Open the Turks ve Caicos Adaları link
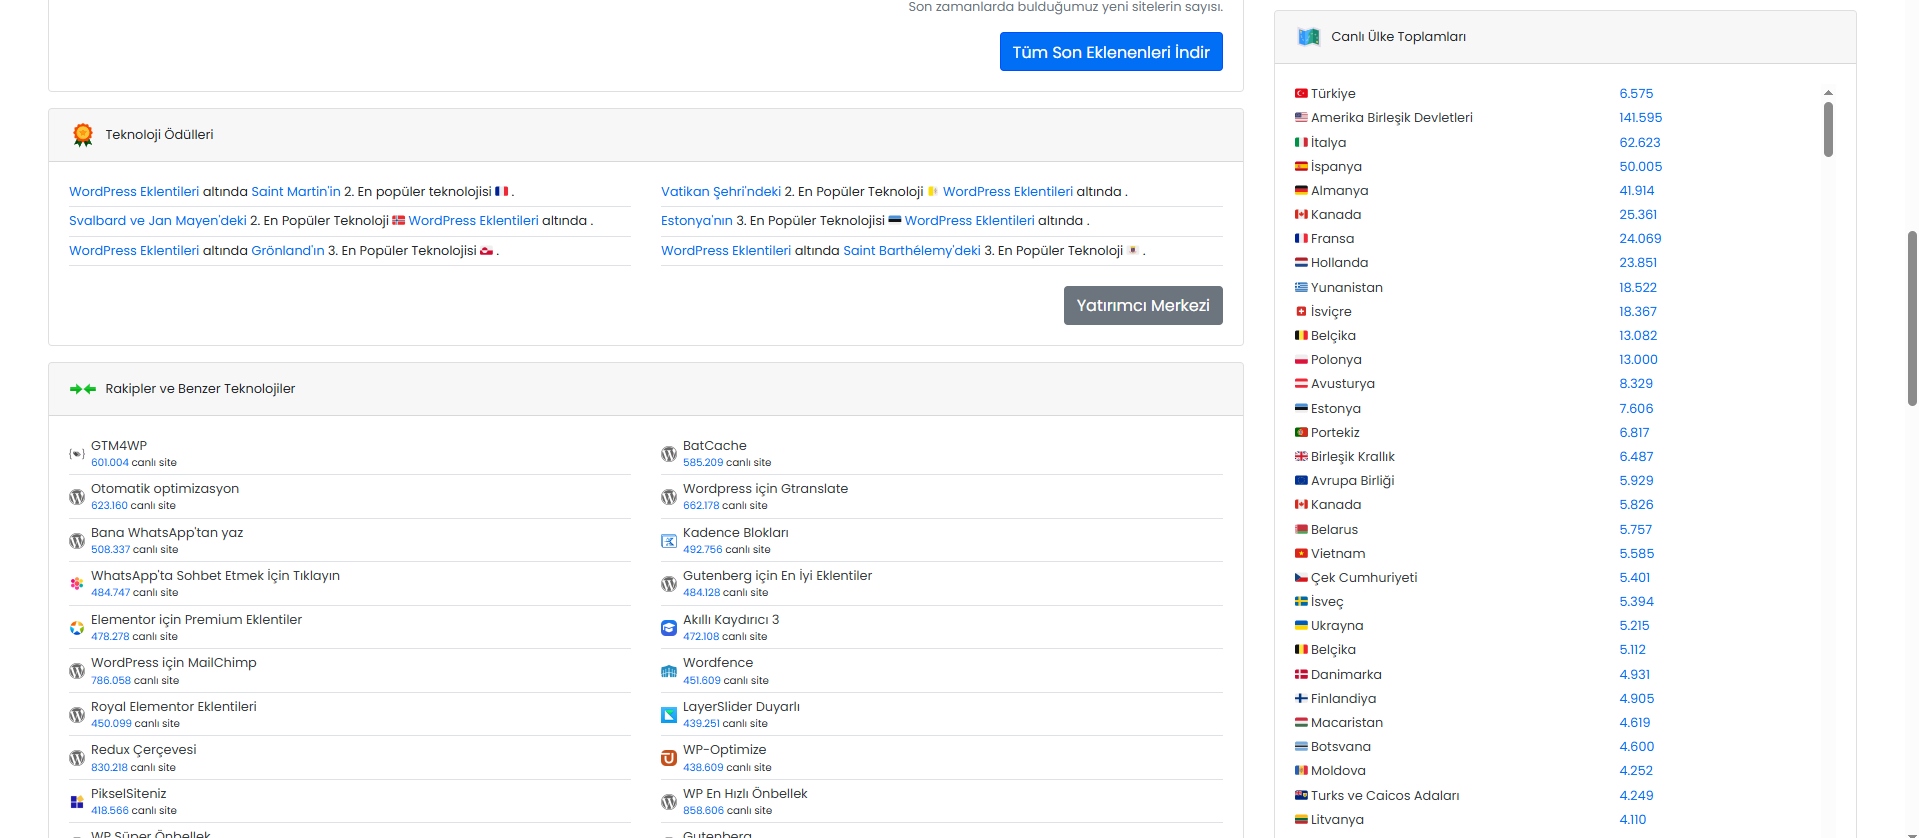Viewport: 1919px width, 838px height. [x=1385, y=796]
